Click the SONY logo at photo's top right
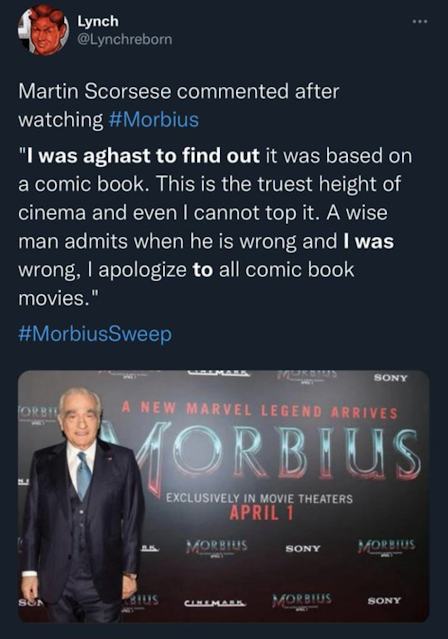This screenshot has width=448, height=639. (x=391, y=378)
